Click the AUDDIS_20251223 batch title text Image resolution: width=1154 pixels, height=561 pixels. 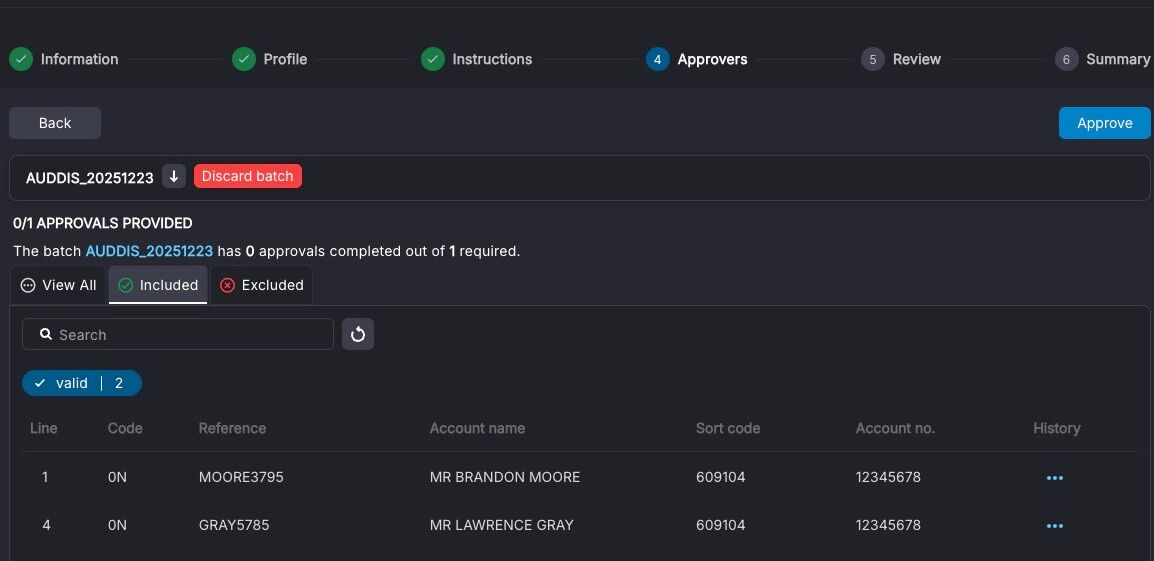[90, 177]
